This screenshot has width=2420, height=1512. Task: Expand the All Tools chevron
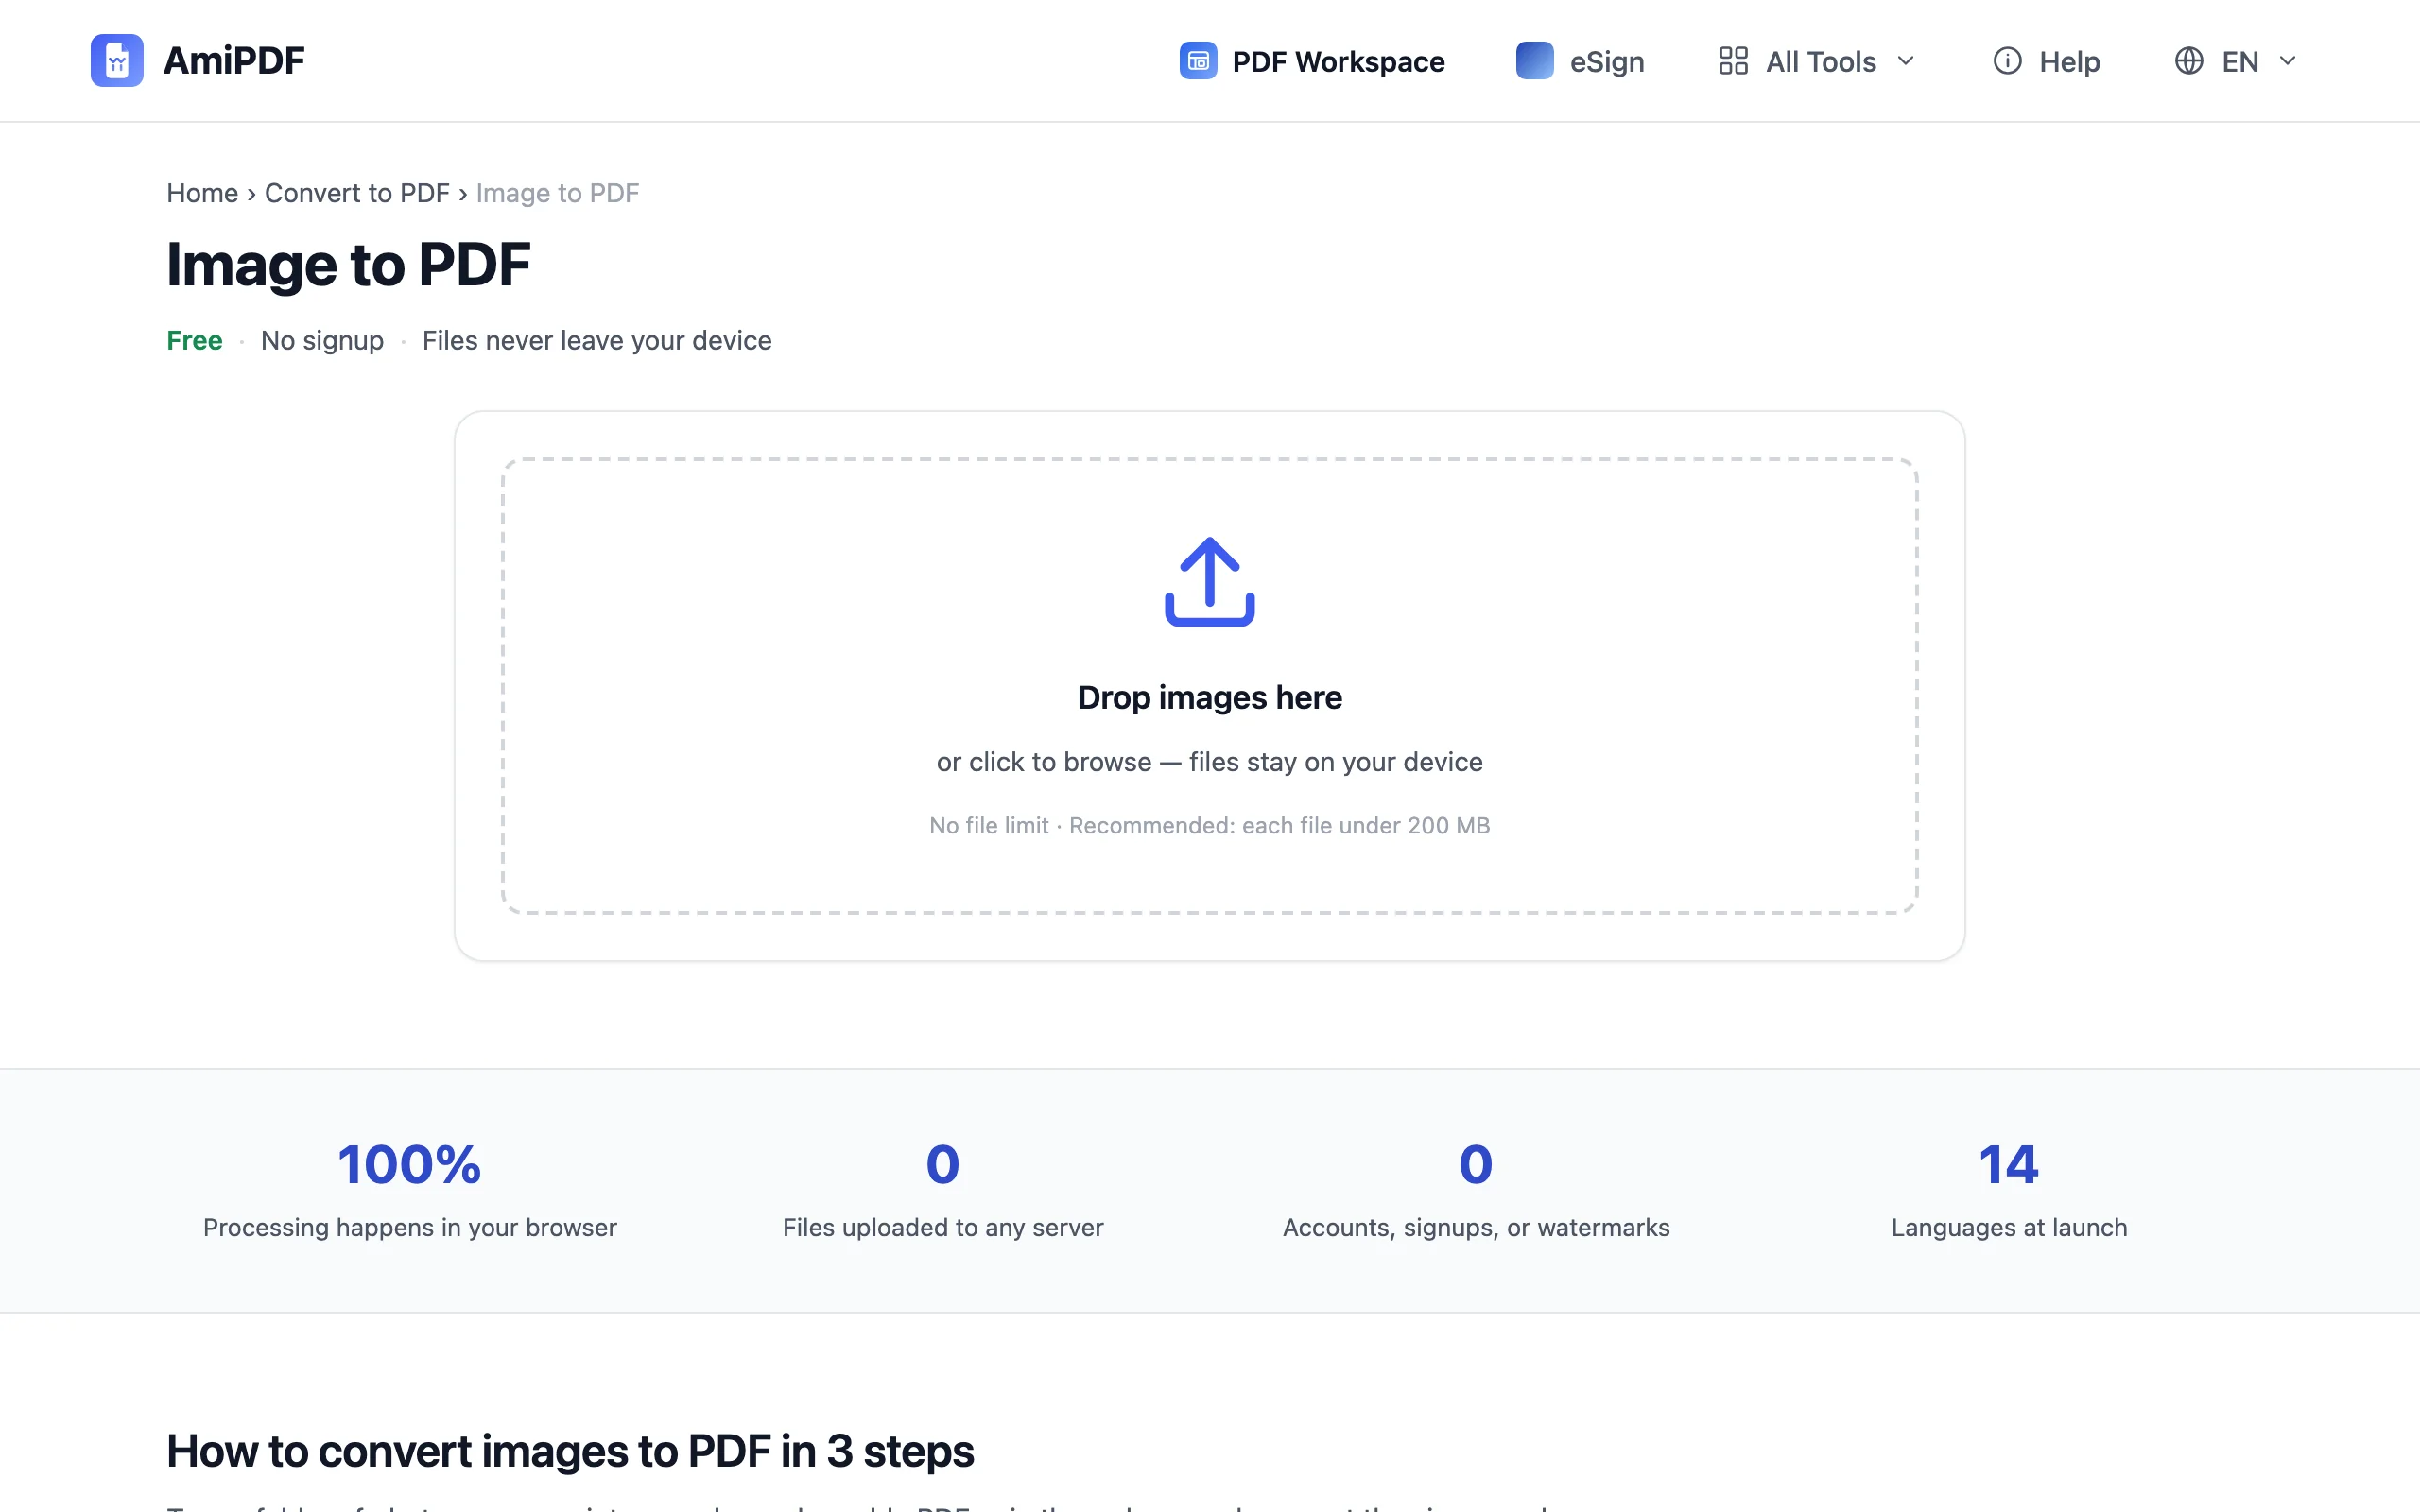coord(1905,61)
